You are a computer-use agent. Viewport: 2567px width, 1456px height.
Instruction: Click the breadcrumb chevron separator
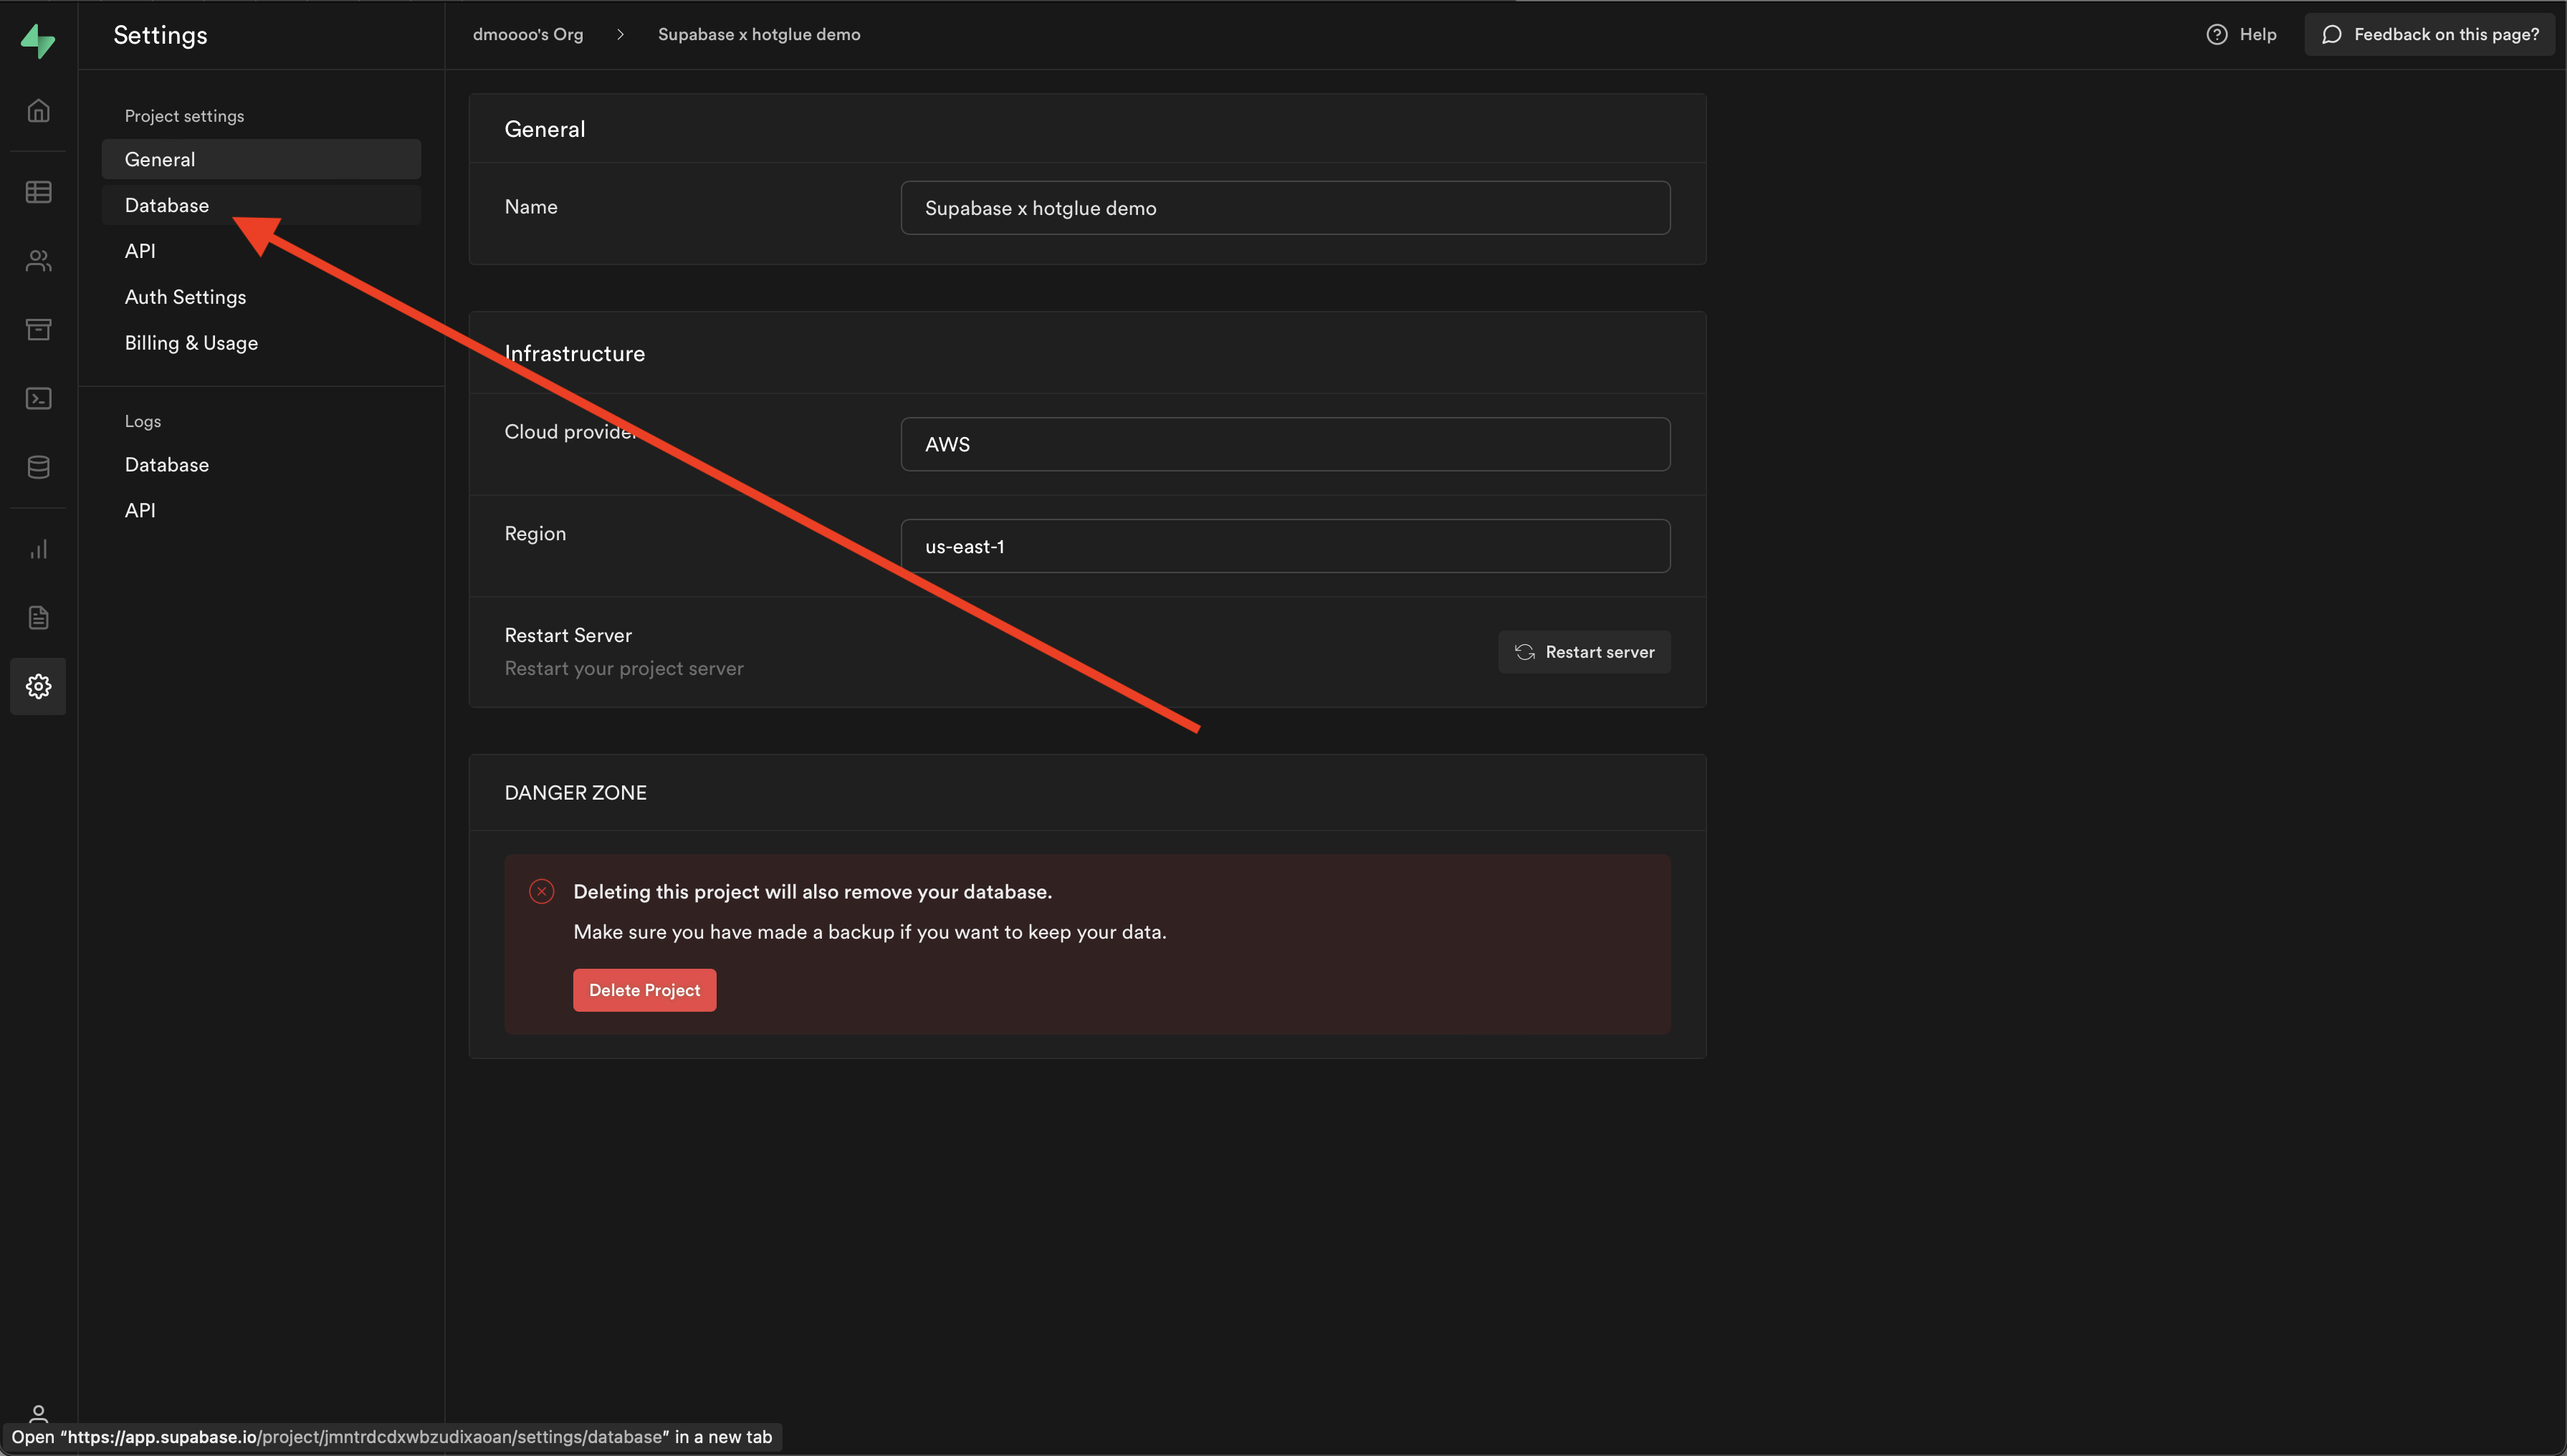620,34
